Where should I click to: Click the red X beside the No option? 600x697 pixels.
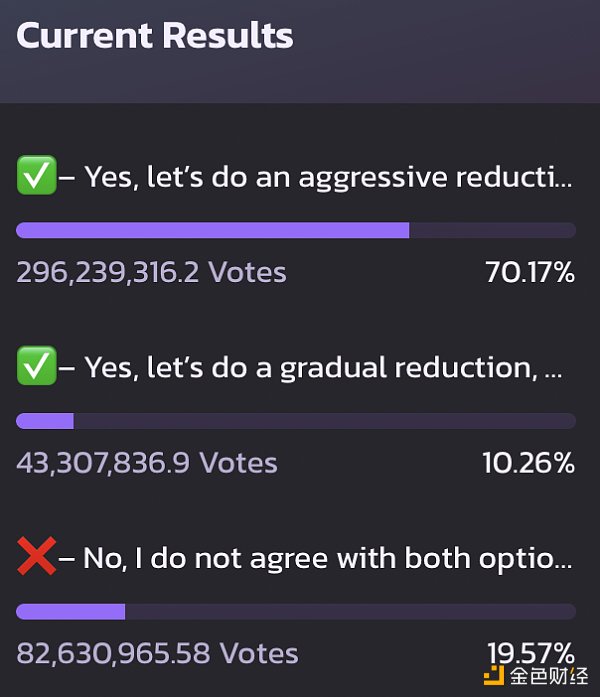click(x=36, y=558)
